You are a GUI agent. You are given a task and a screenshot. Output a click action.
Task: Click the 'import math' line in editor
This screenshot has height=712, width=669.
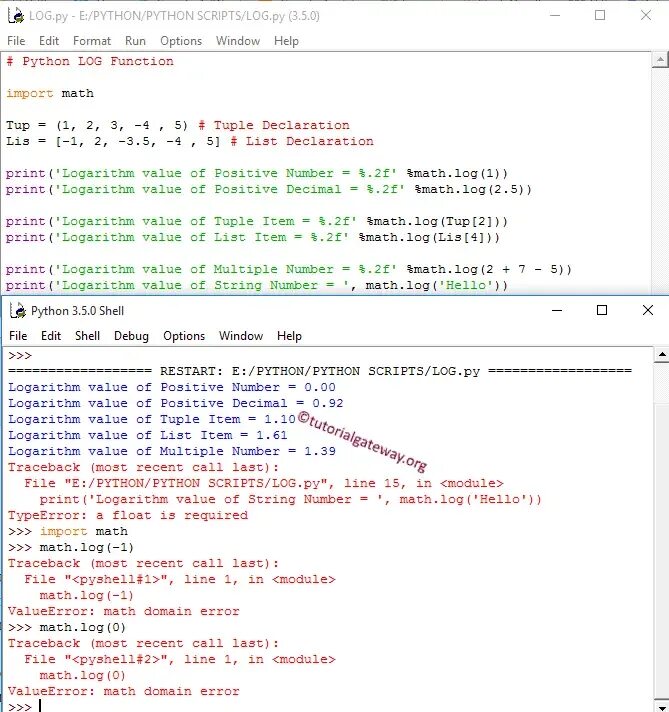coord(50,93)
